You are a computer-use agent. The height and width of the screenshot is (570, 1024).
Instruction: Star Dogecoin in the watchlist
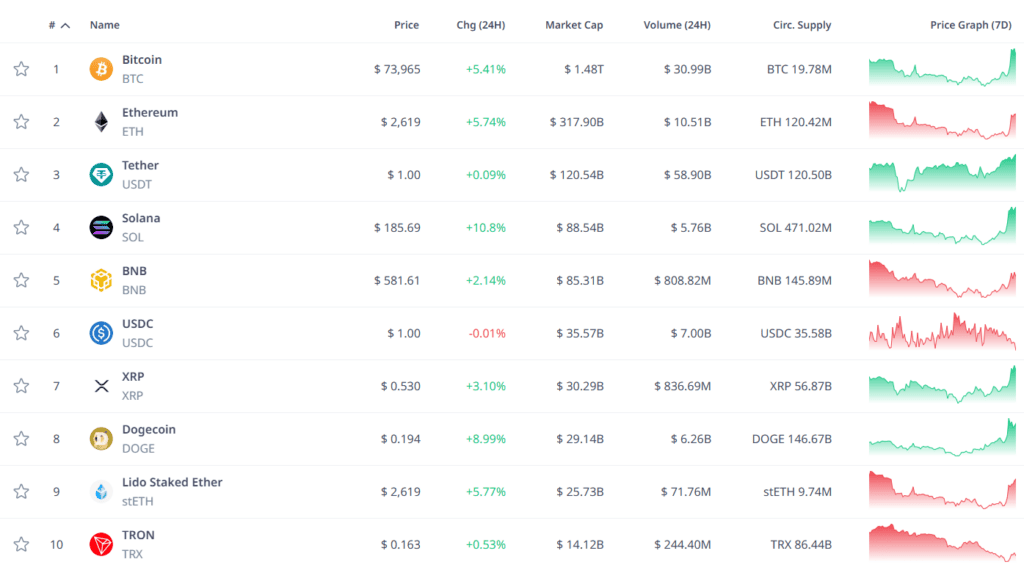(x=22, y=439)
